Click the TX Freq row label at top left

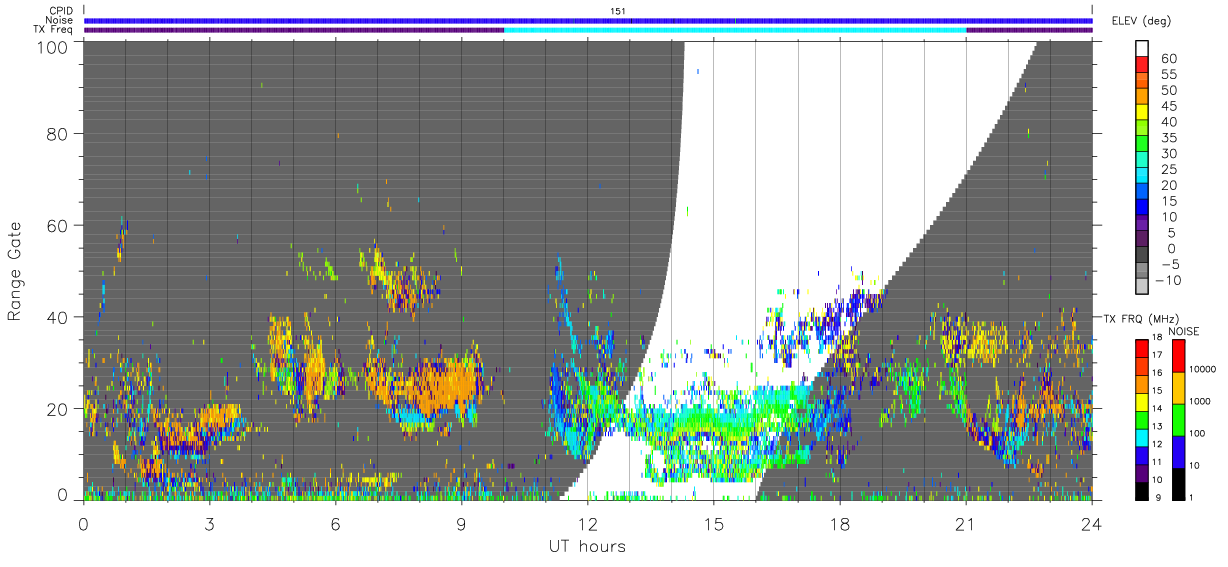[54, 29]
